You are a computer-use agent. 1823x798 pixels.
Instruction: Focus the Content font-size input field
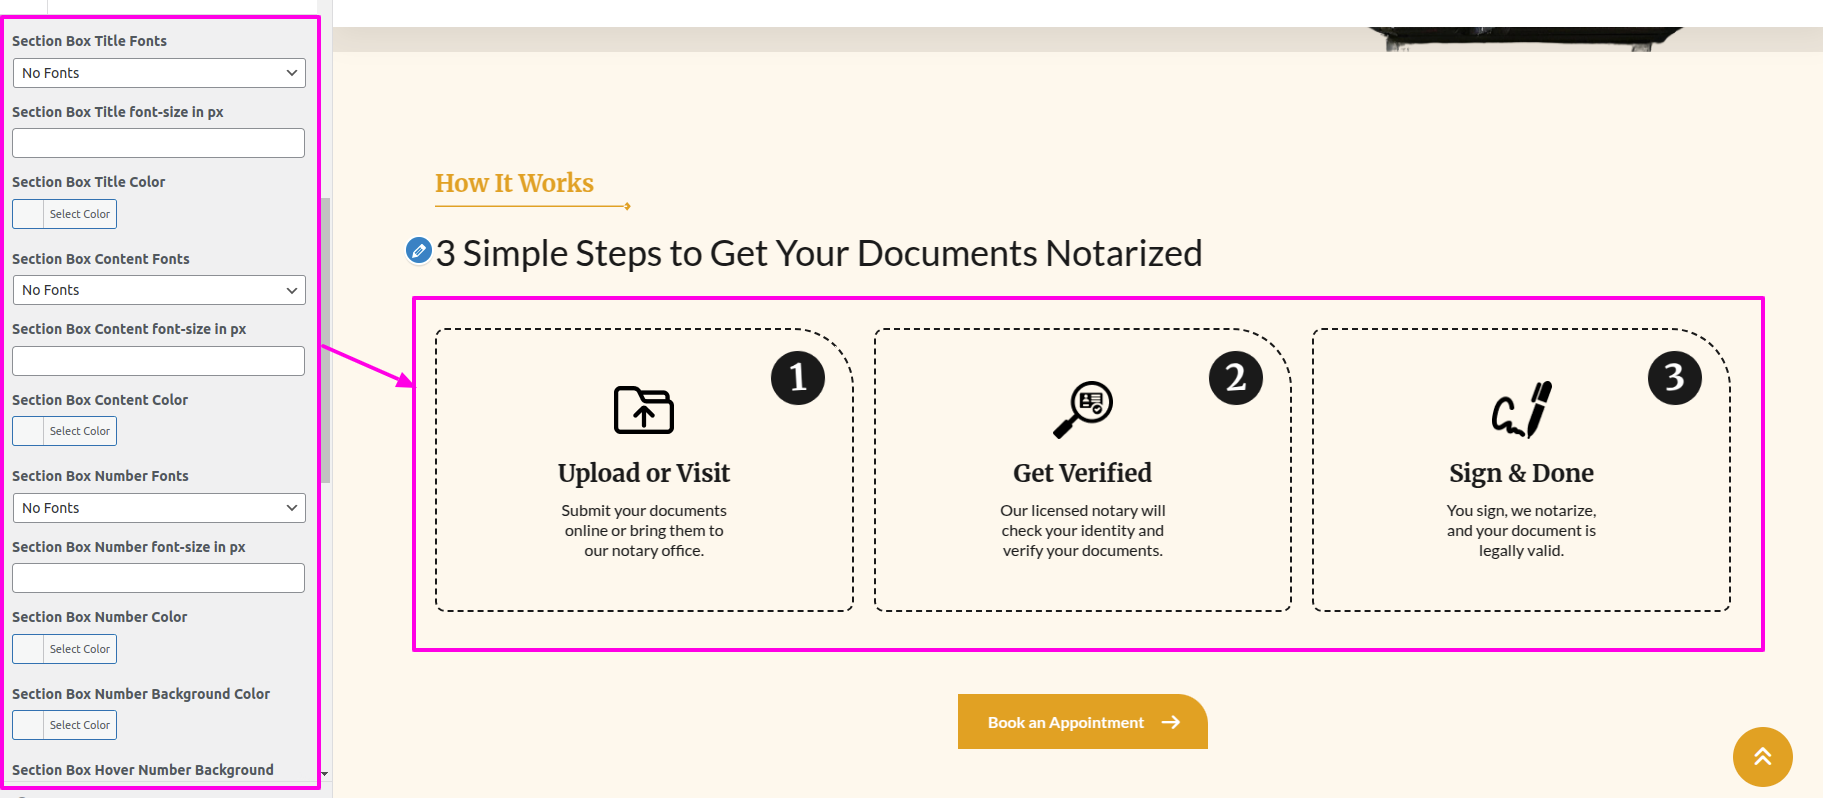point(158,361)
